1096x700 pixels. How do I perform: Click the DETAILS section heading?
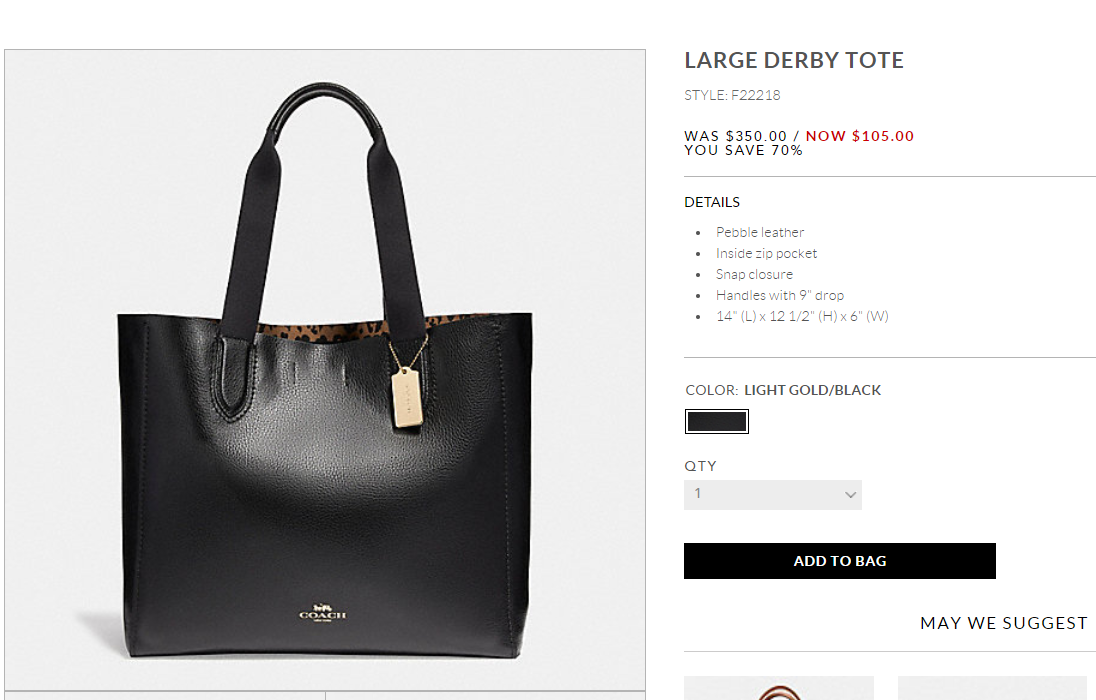tap(712, 202)
